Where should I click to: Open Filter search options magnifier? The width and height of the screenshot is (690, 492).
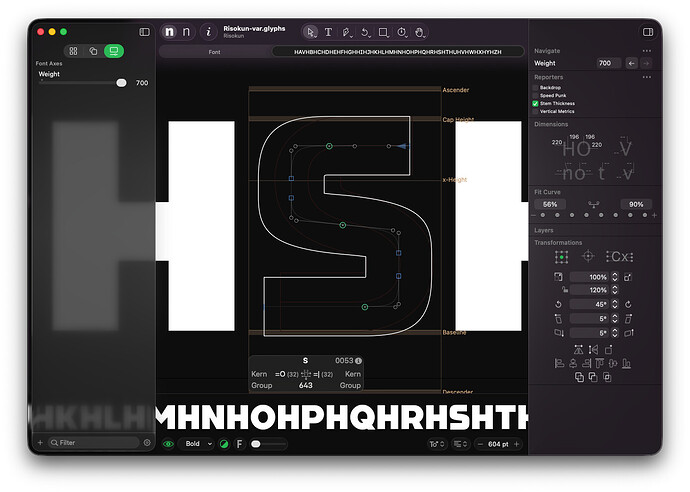pos(55,443)
